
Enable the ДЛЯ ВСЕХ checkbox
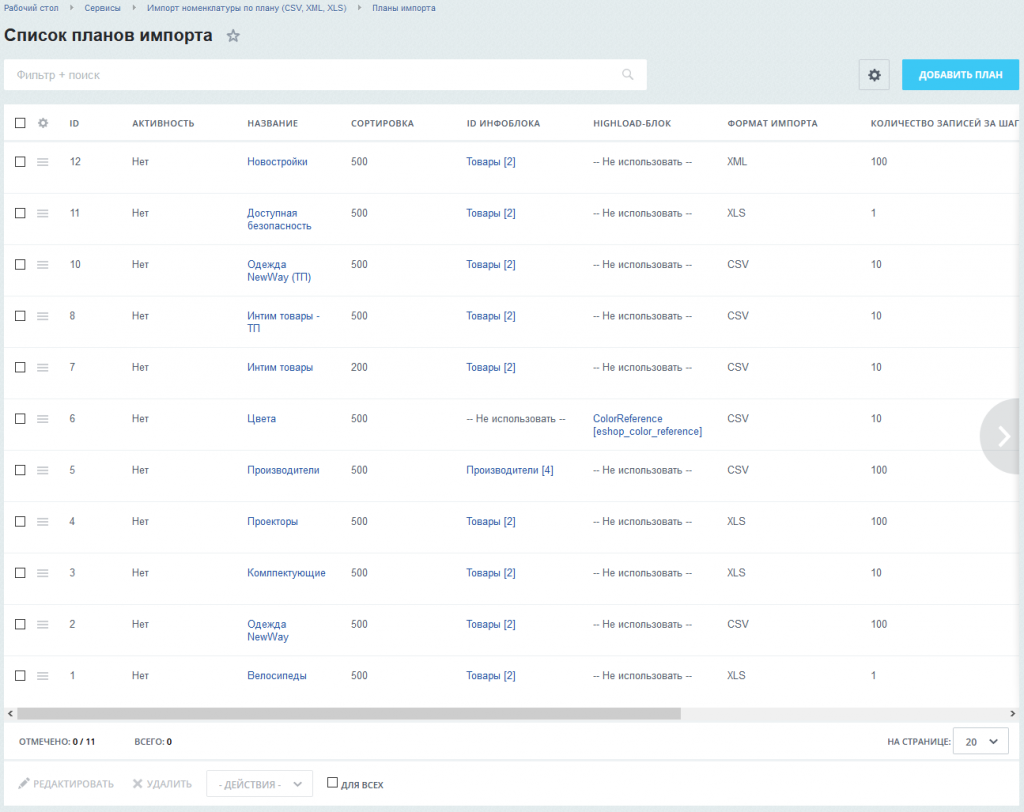click(x=332, y=783)
